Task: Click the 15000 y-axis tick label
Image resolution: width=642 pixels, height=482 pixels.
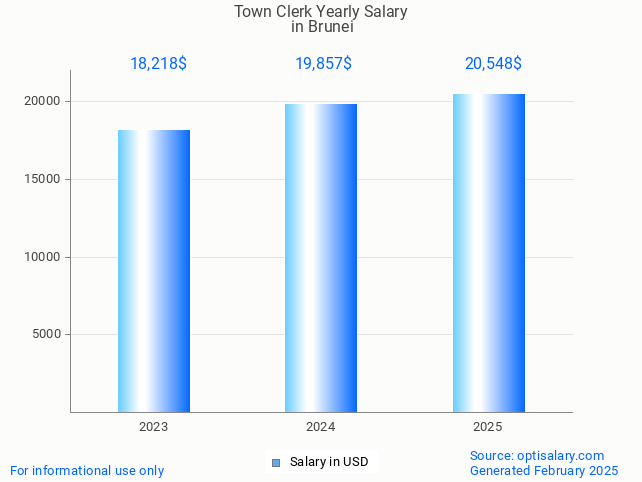Action: pos(44,179)
